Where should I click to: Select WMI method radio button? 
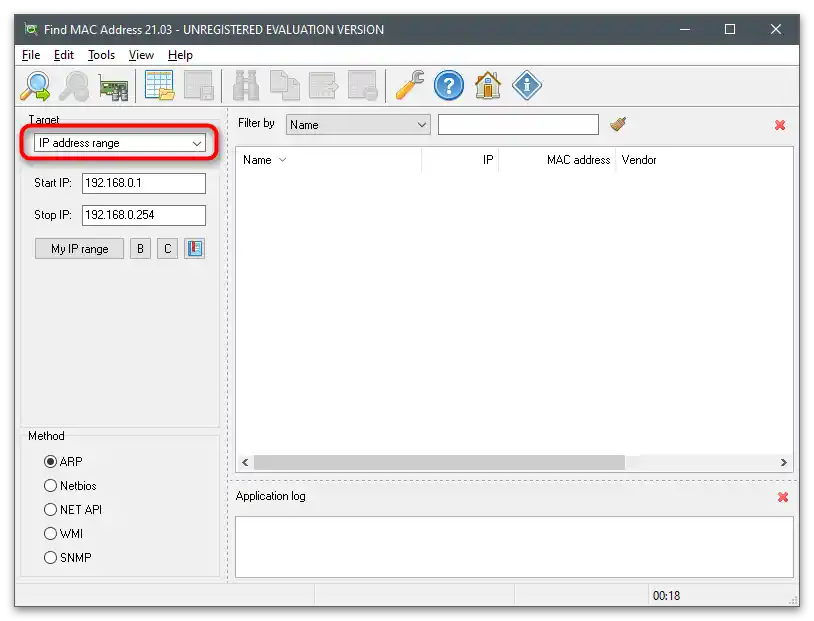pyautogui.click(x=50, y=533)
